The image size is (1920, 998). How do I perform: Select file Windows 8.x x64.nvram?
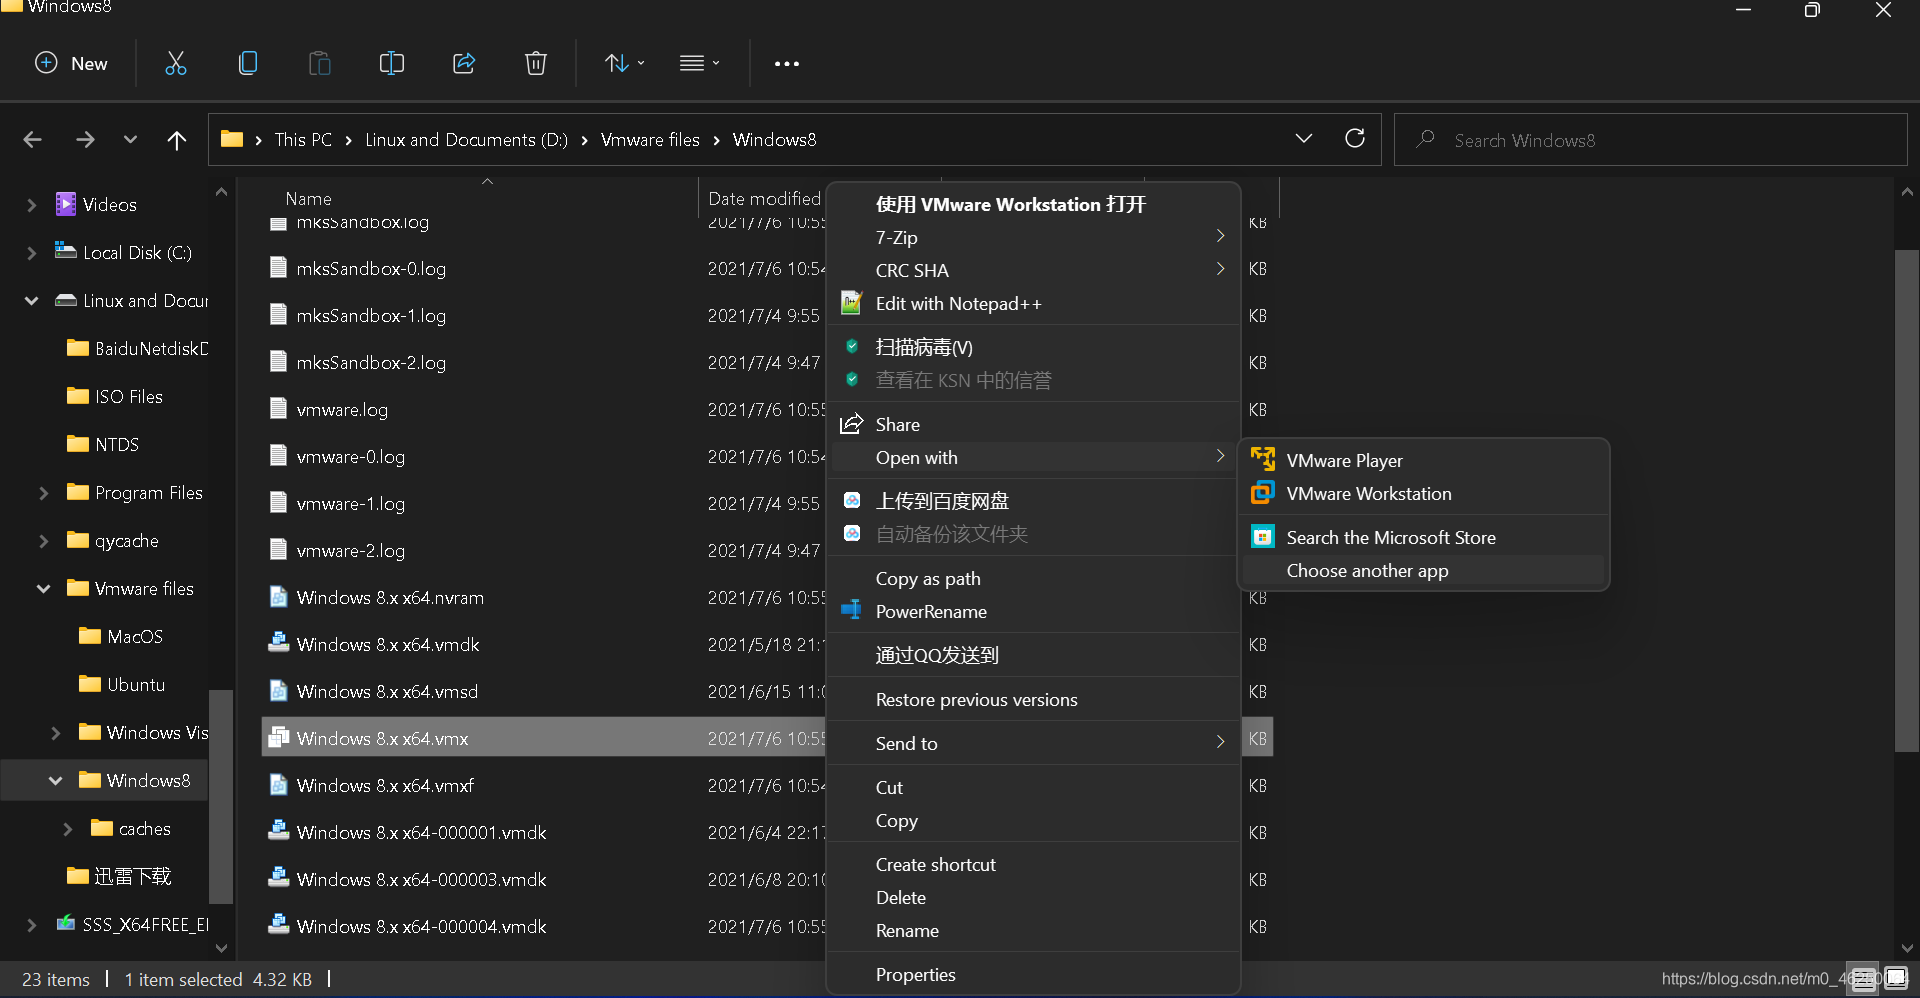click(390, 598)
